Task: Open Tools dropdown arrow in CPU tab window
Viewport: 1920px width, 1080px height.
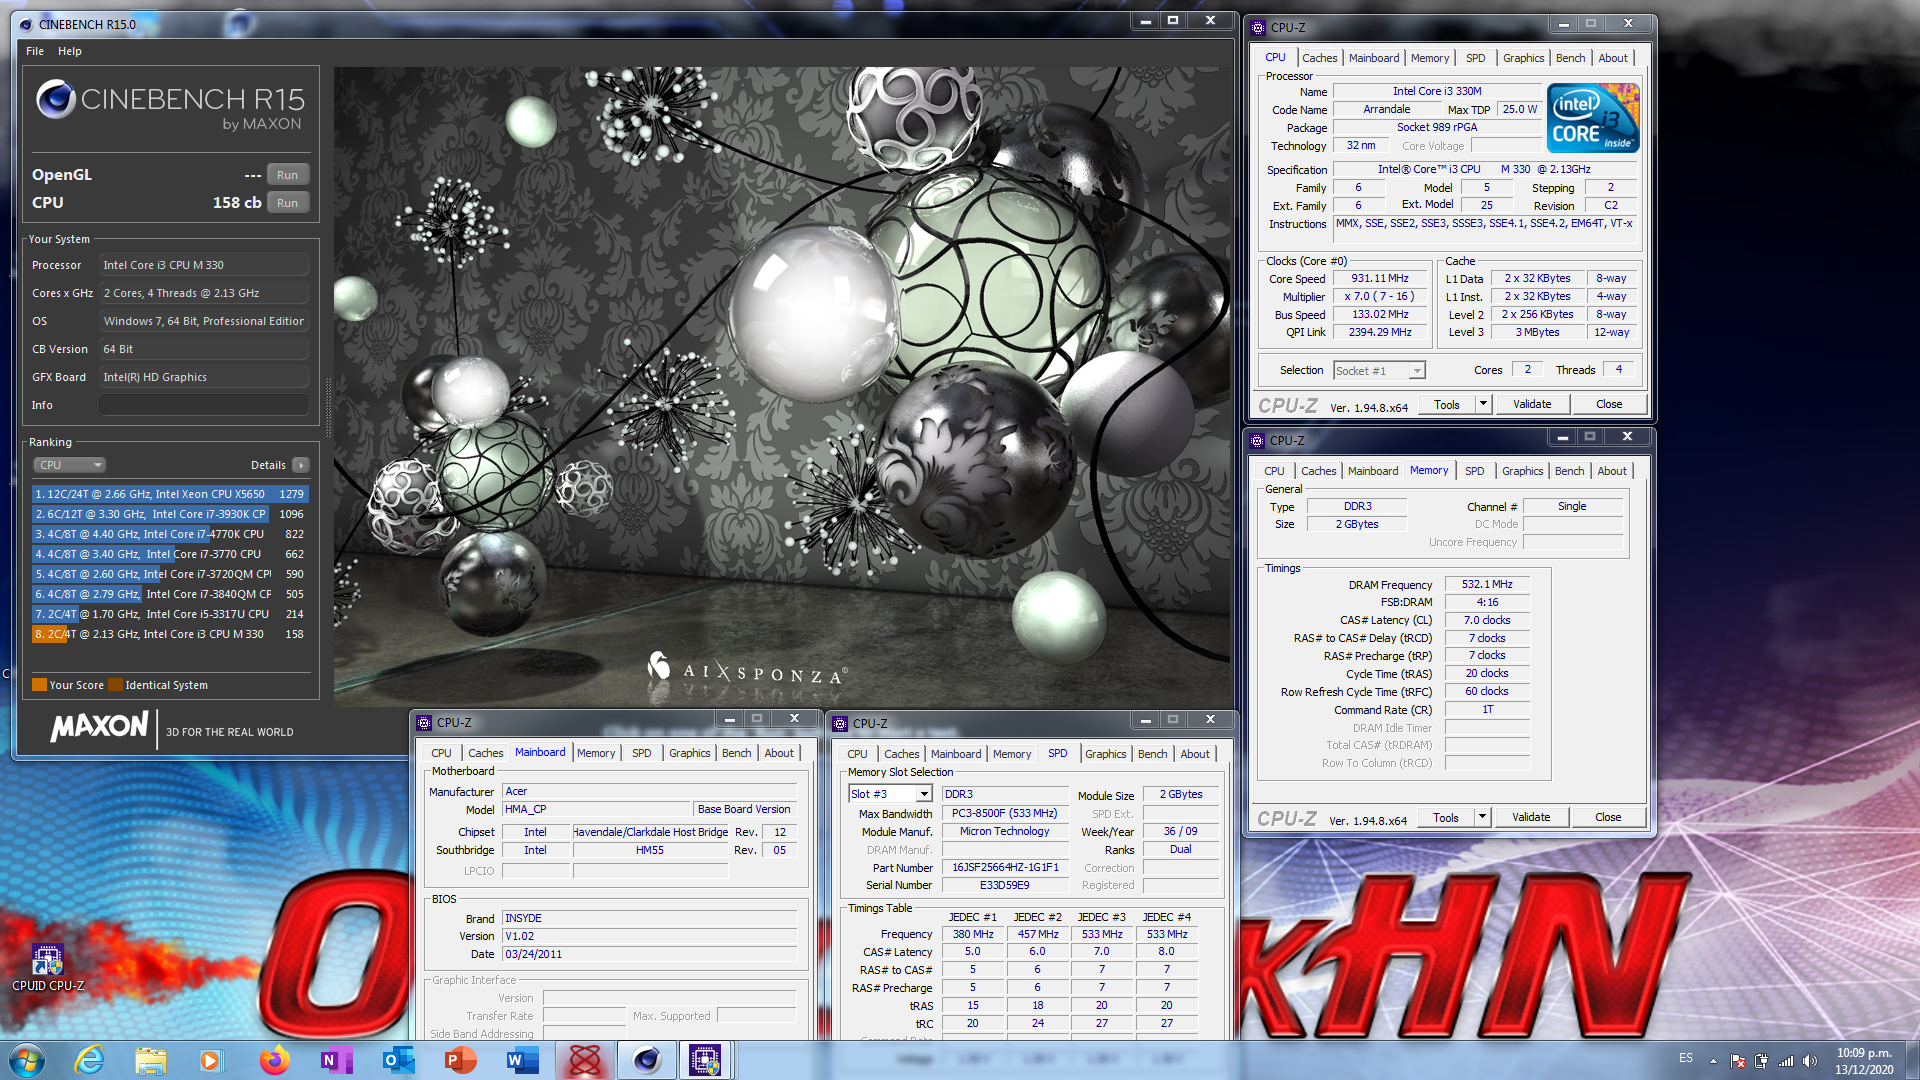Action: (x=1484, y=404)
